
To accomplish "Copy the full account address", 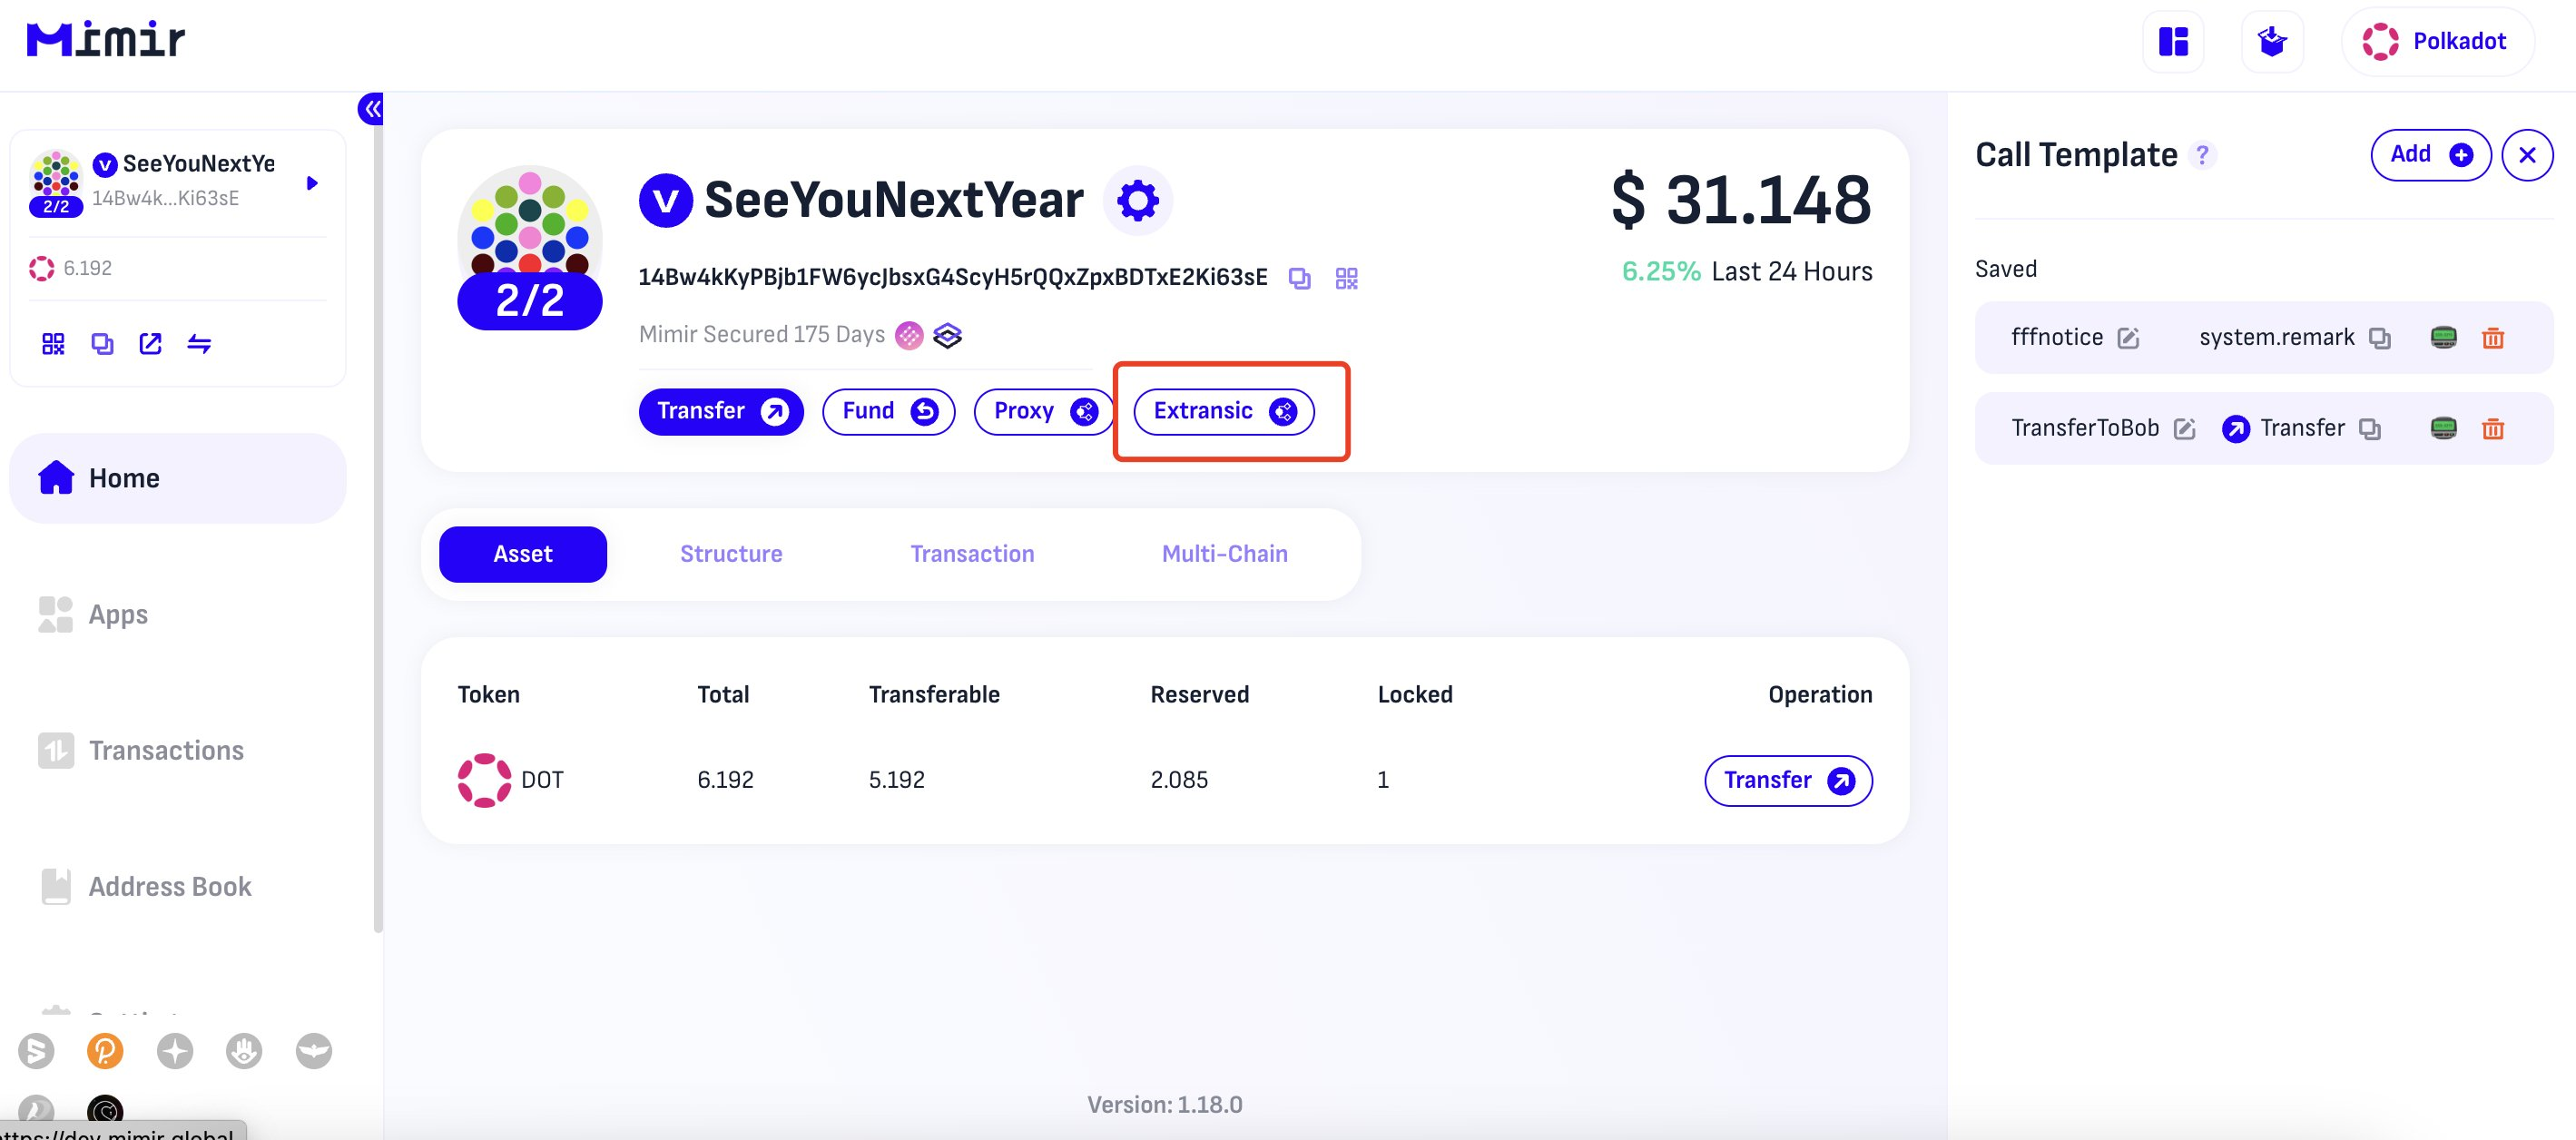I will pos(1299,278).
